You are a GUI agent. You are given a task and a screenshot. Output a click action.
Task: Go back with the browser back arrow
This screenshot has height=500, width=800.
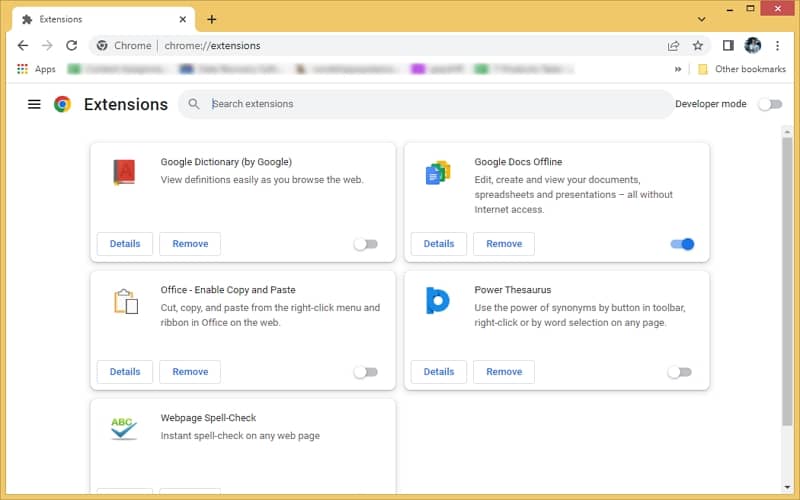tap(23, 45)
